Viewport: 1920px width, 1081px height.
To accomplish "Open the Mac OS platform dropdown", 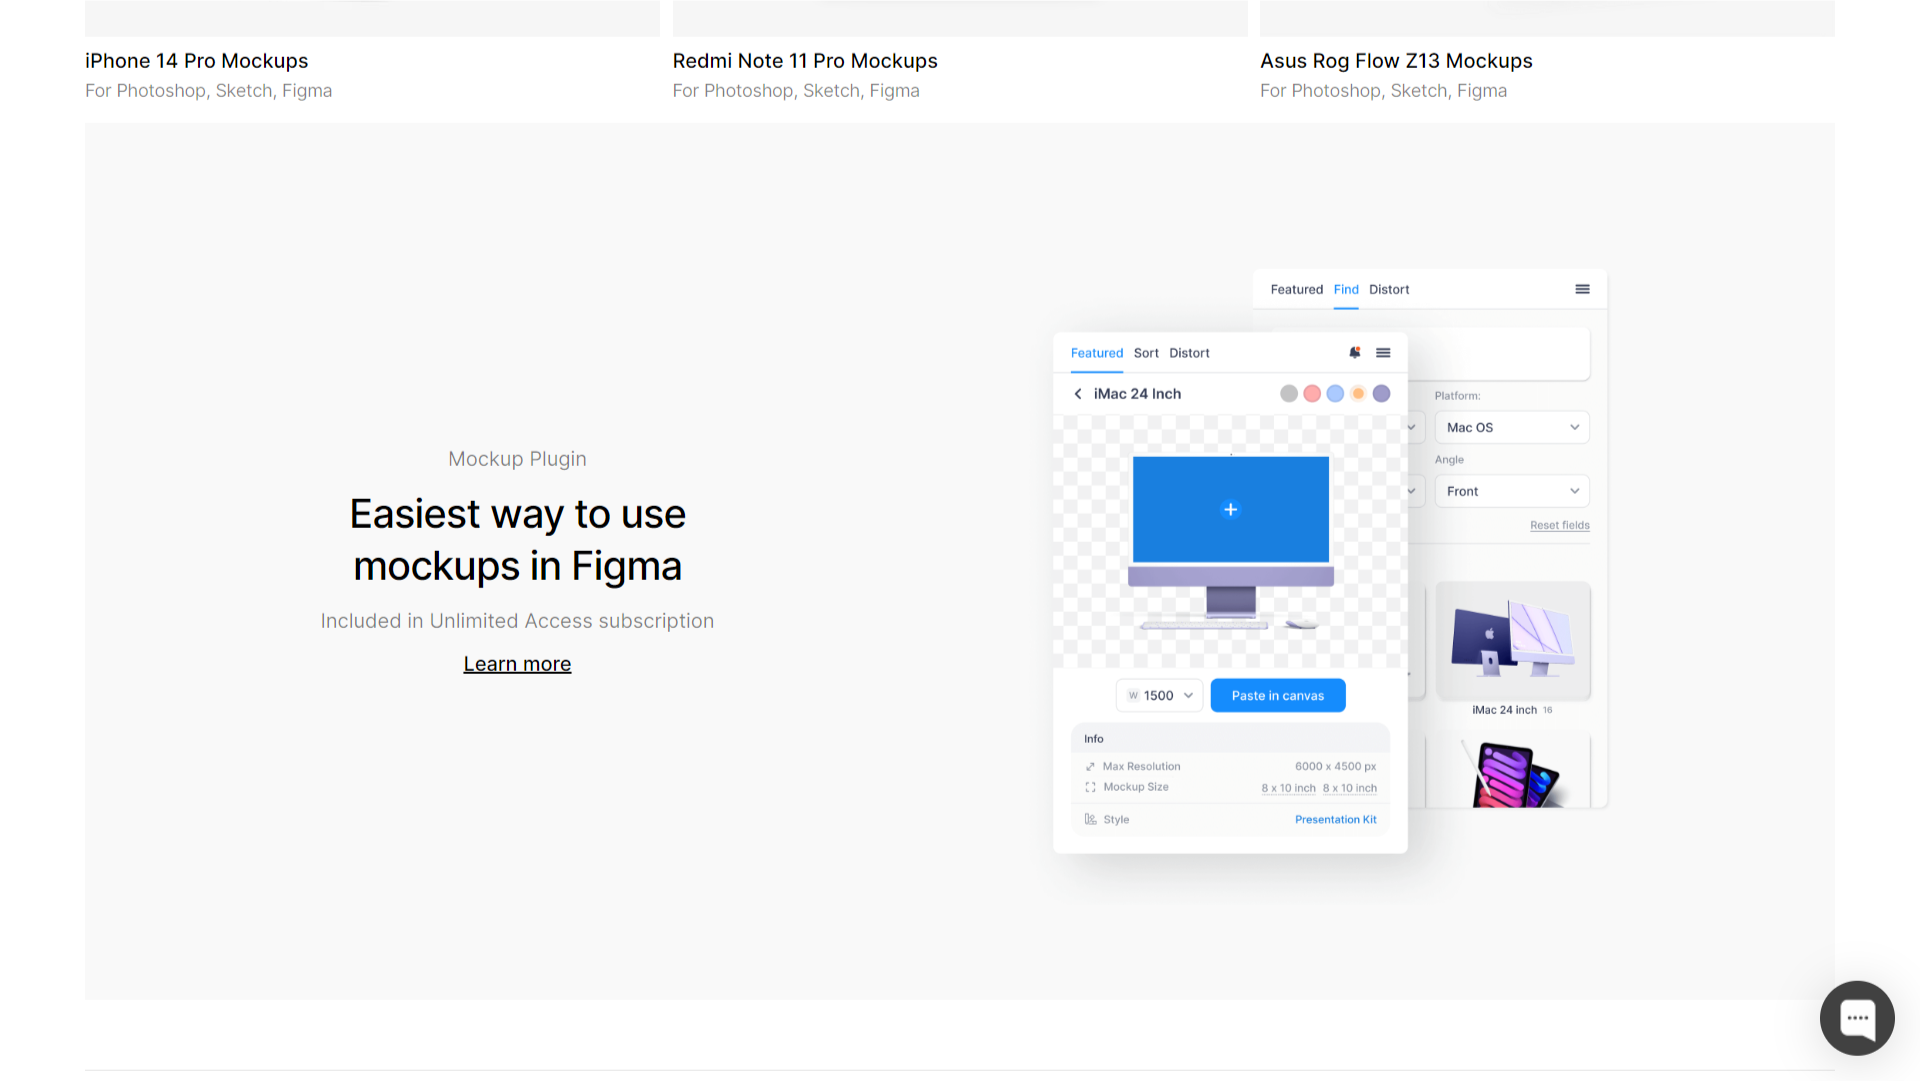I will tap(1512, 427).
